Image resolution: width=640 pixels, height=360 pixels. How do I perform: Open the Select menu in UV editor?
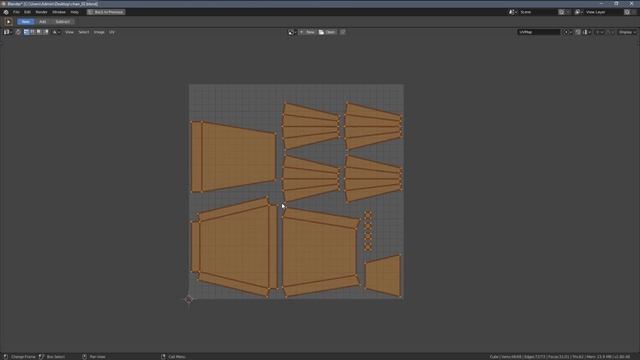pyautogui.click(x=84, y=32)
